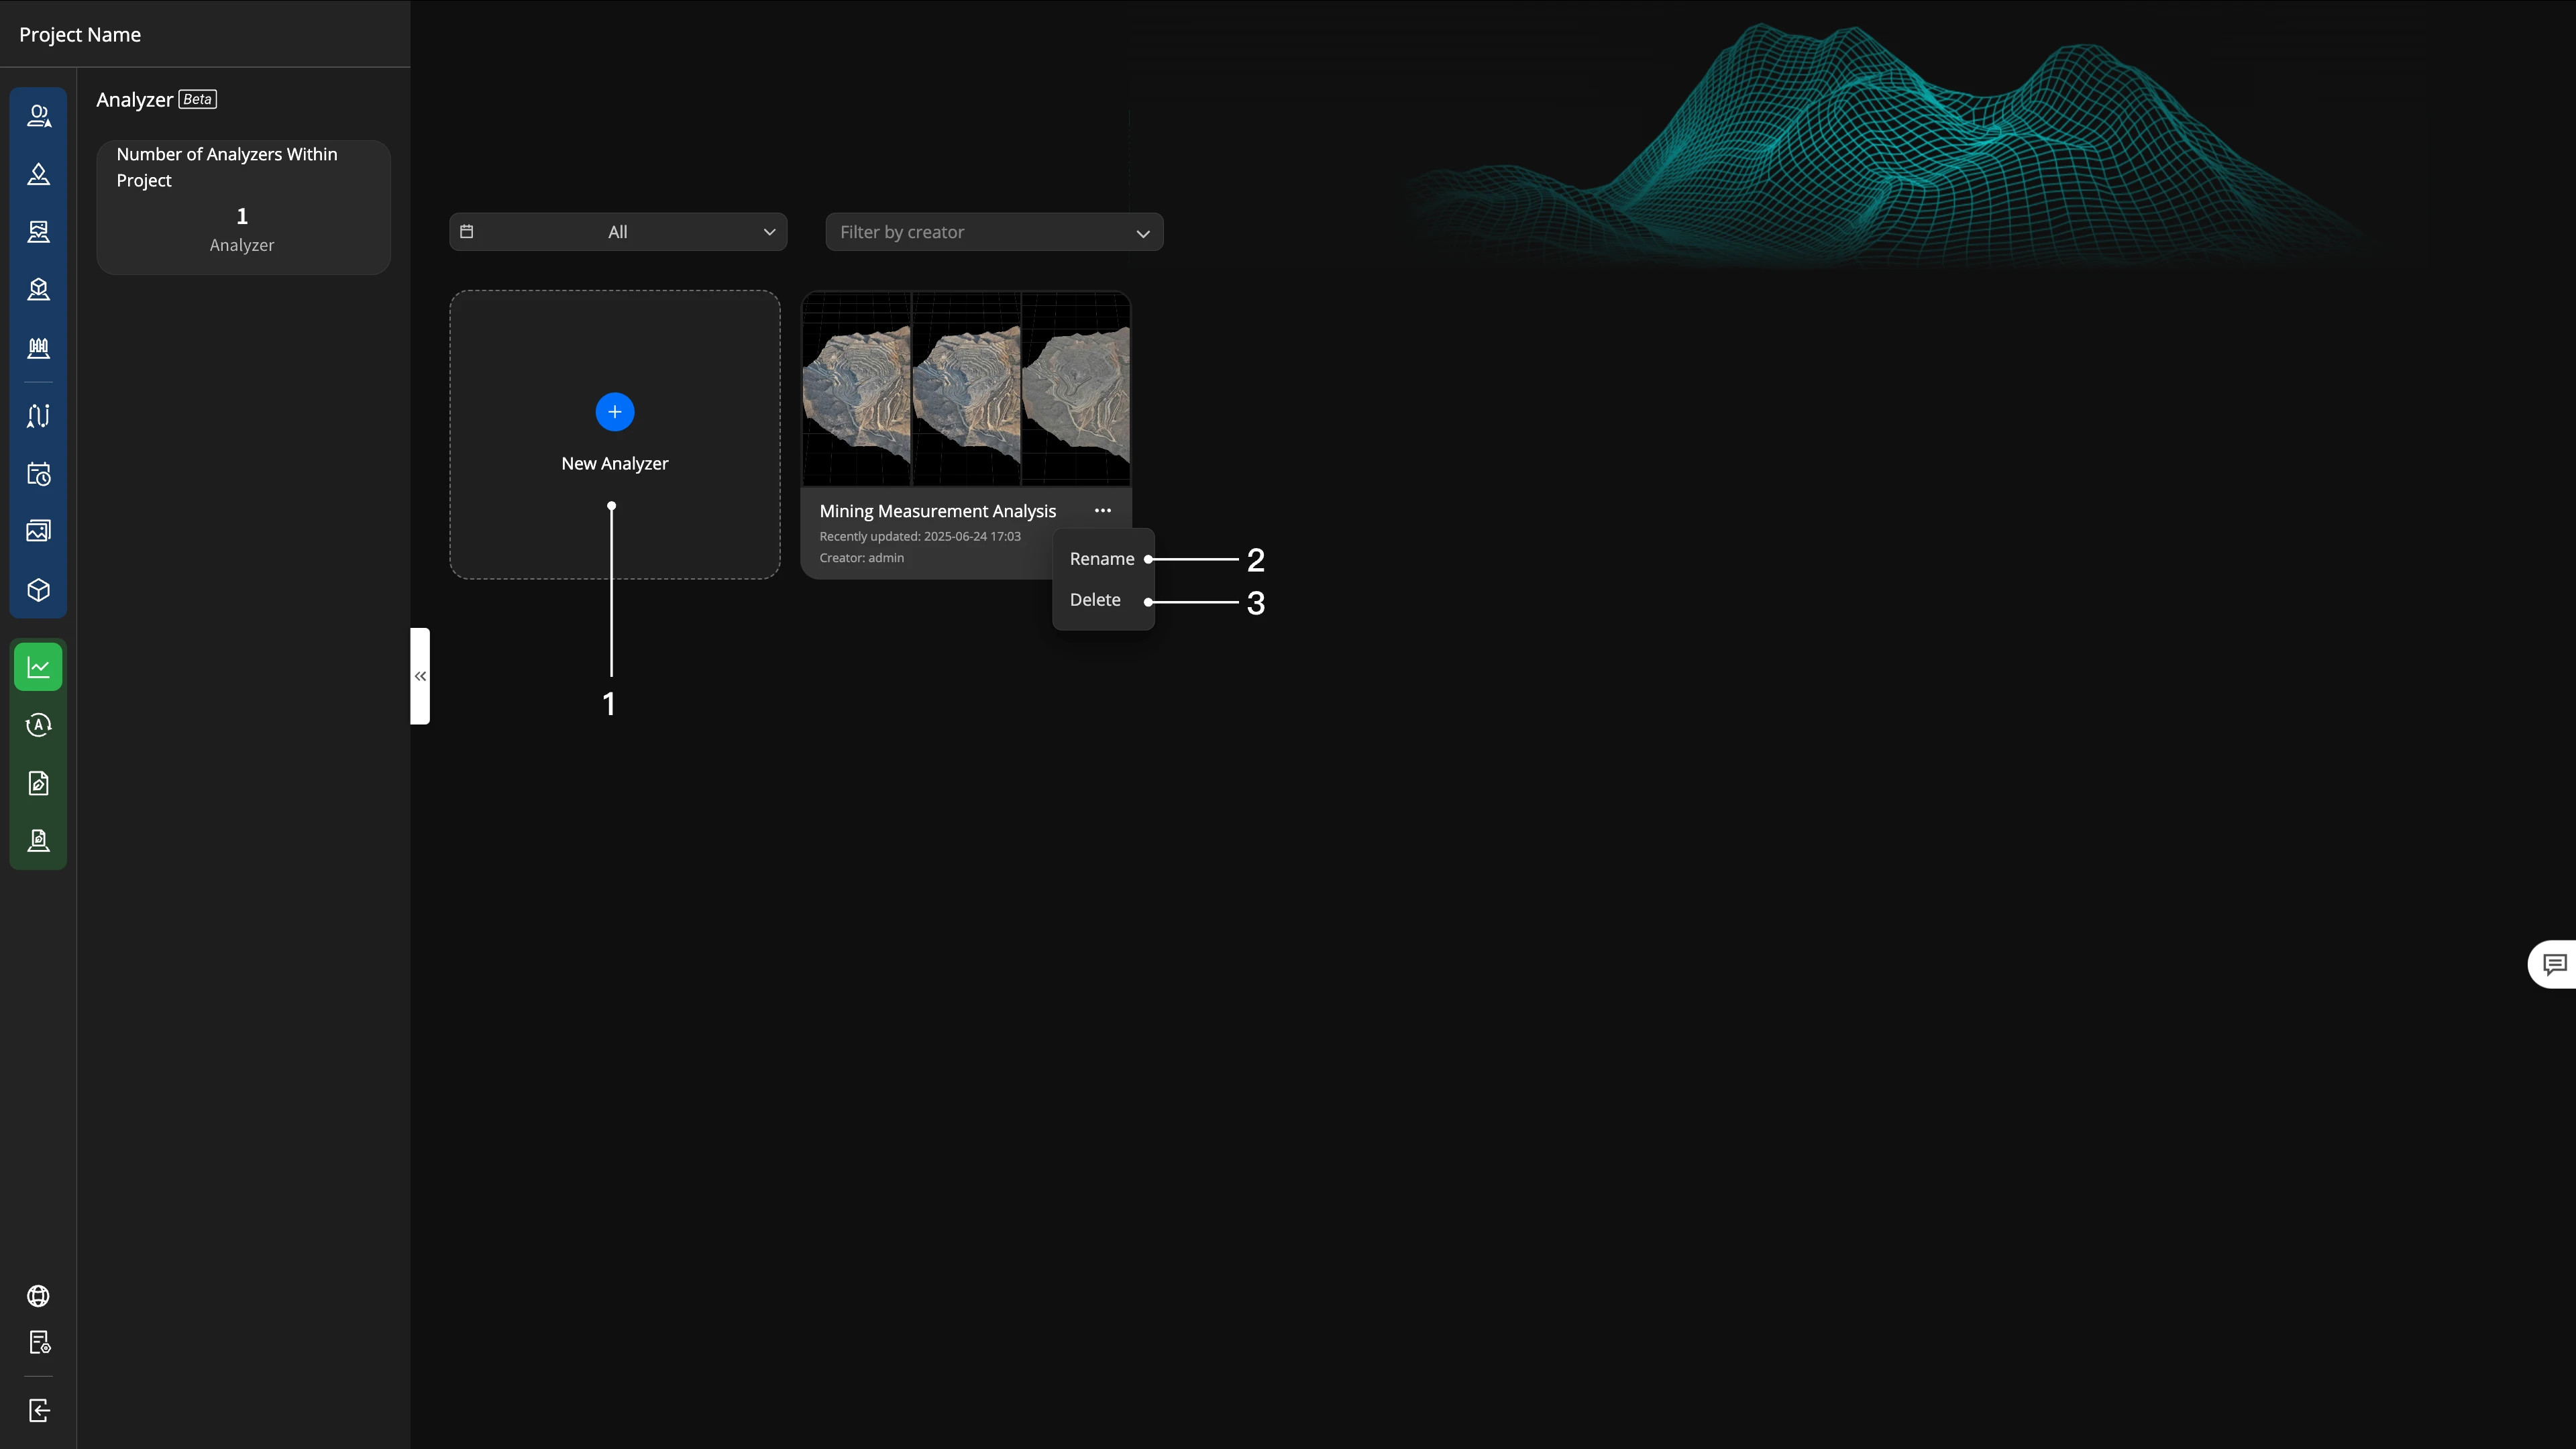Image resolution: width=2576 pixels, height=1449 pixels.
Task: Click the three-dots menu on Mining Measurement Analysis
Action: 1103,511
